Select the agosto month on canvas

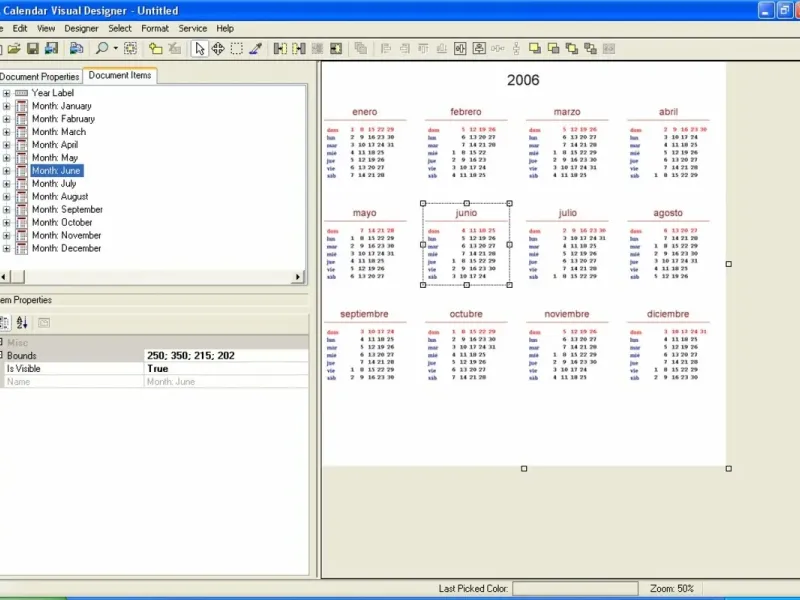(668, 244)
